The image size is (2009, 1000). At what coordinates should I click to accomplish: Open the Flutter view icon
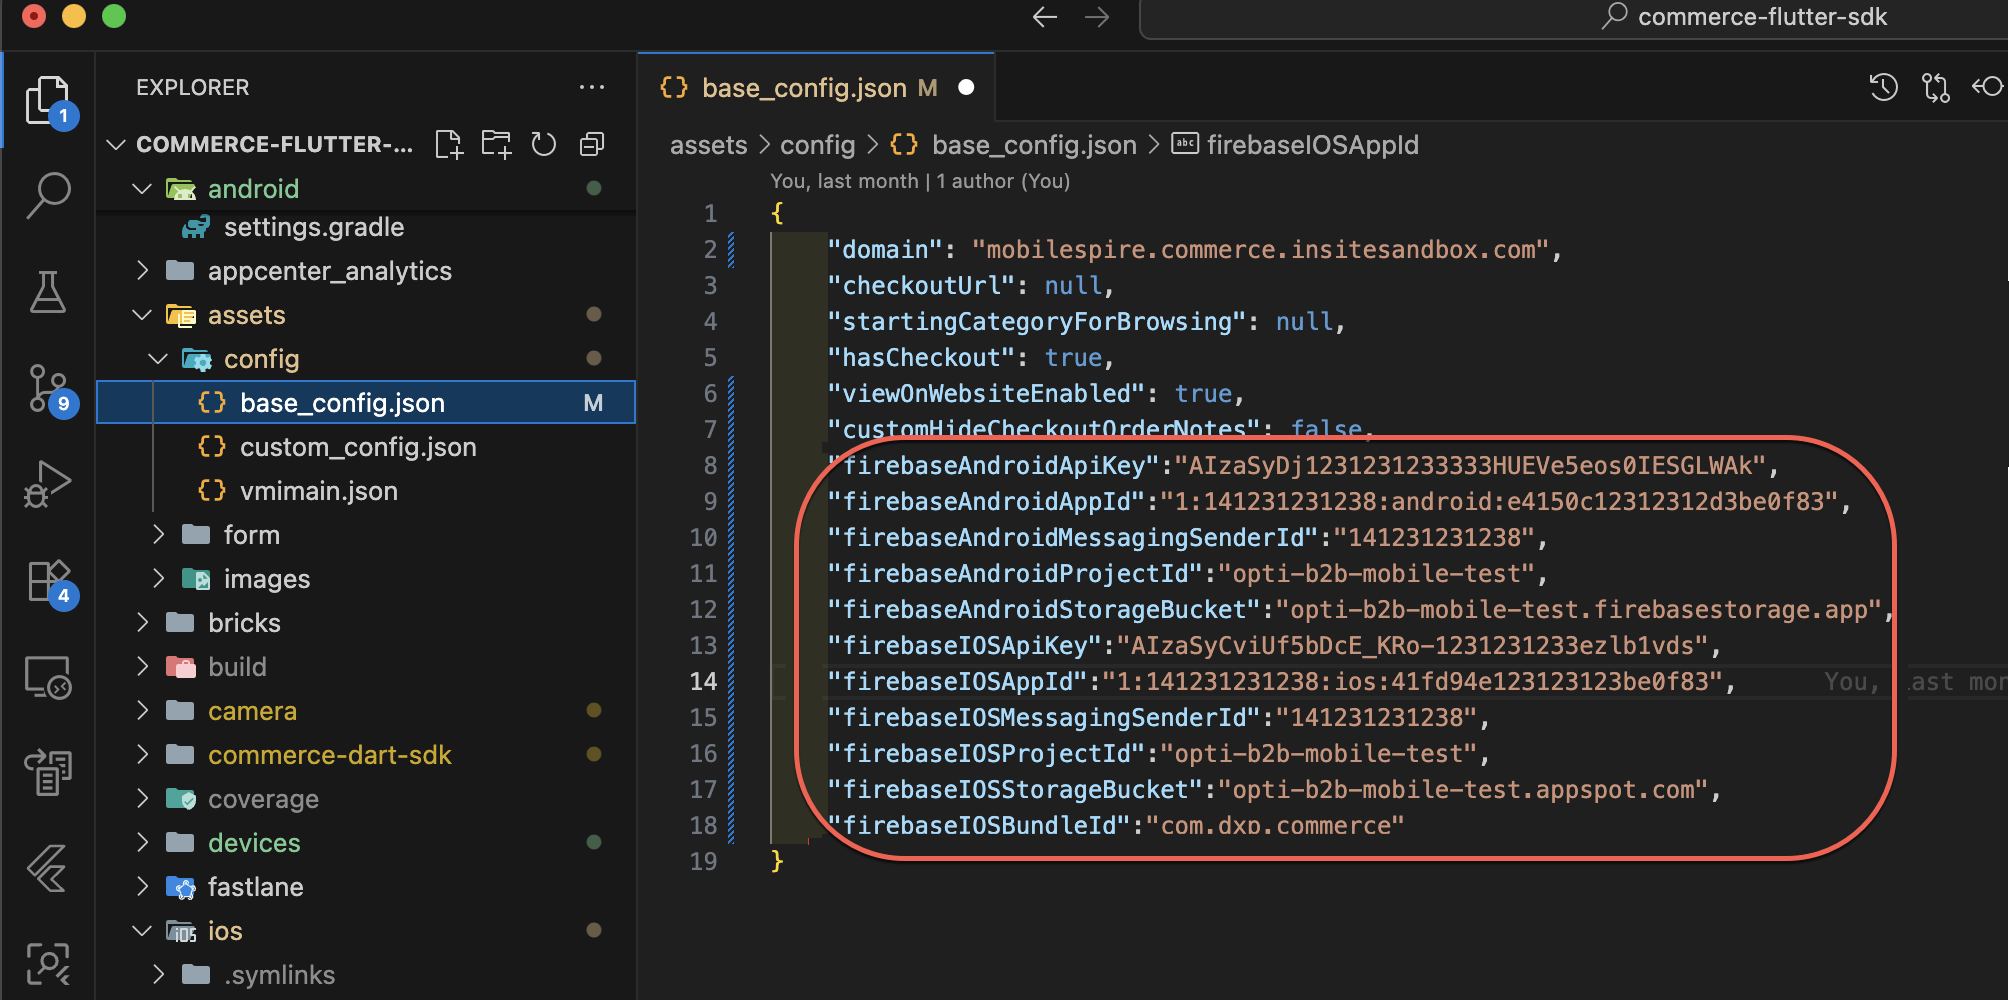click(x=48, y=867)
